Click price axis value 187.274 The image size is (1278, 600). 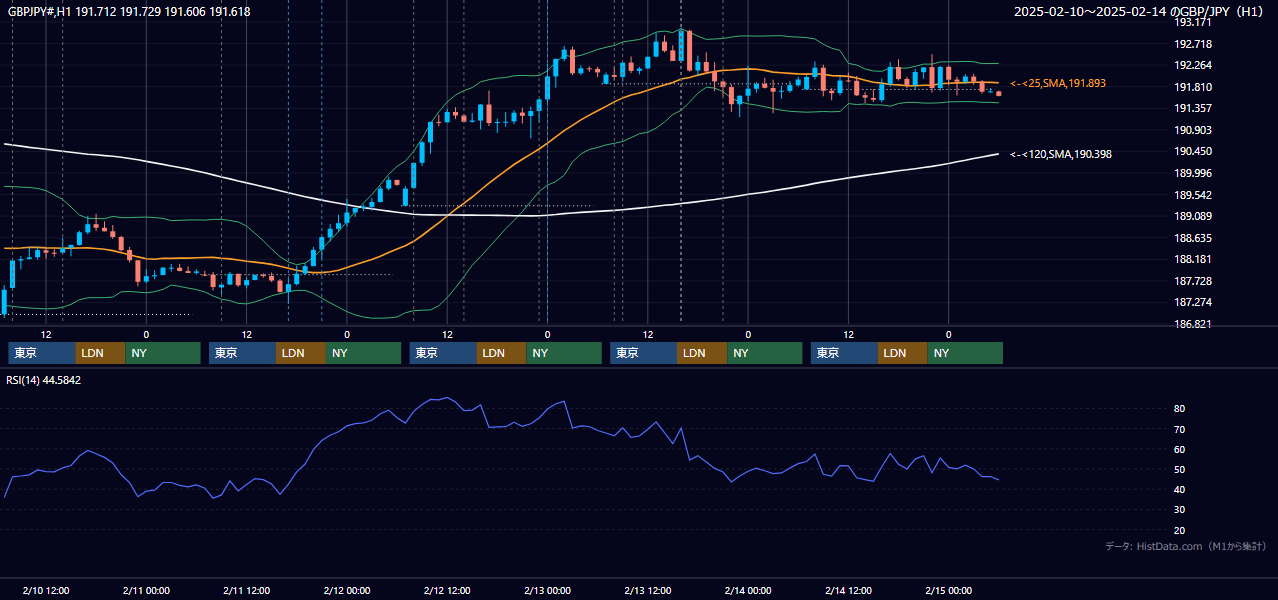click(1193, 302)
